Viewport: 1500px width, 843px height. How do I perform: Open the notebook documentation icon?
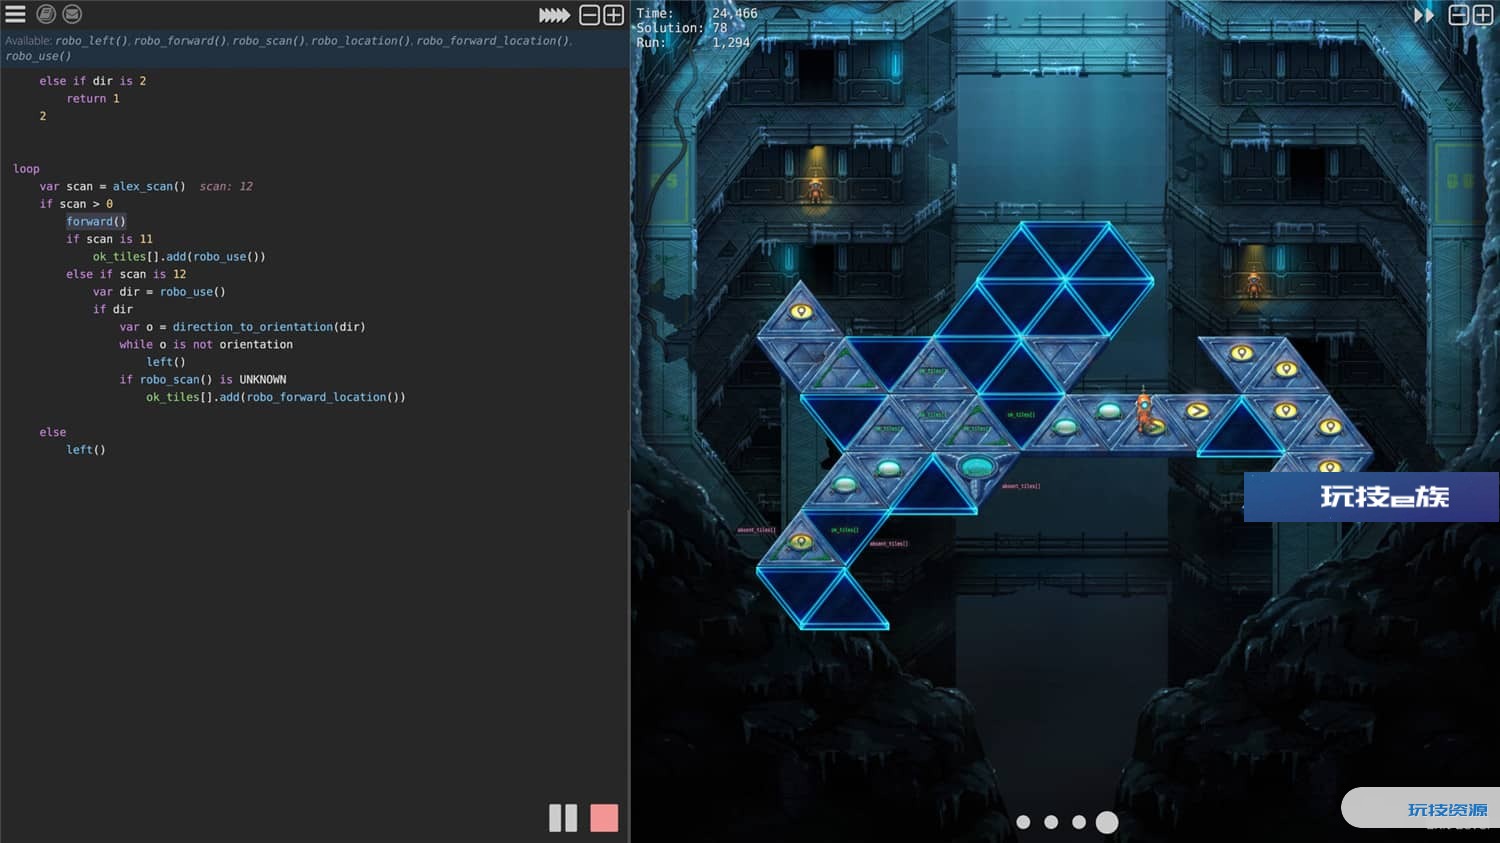coord(46,14)
